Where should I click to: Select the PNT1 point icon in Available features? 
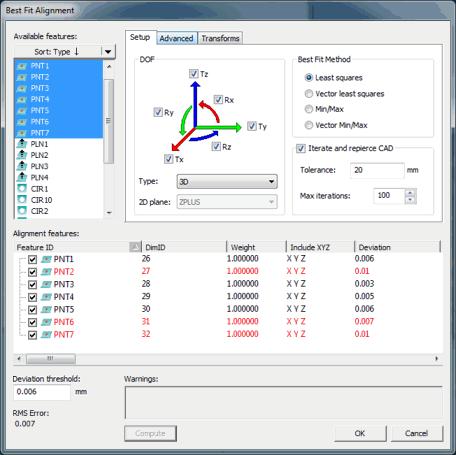22,66
